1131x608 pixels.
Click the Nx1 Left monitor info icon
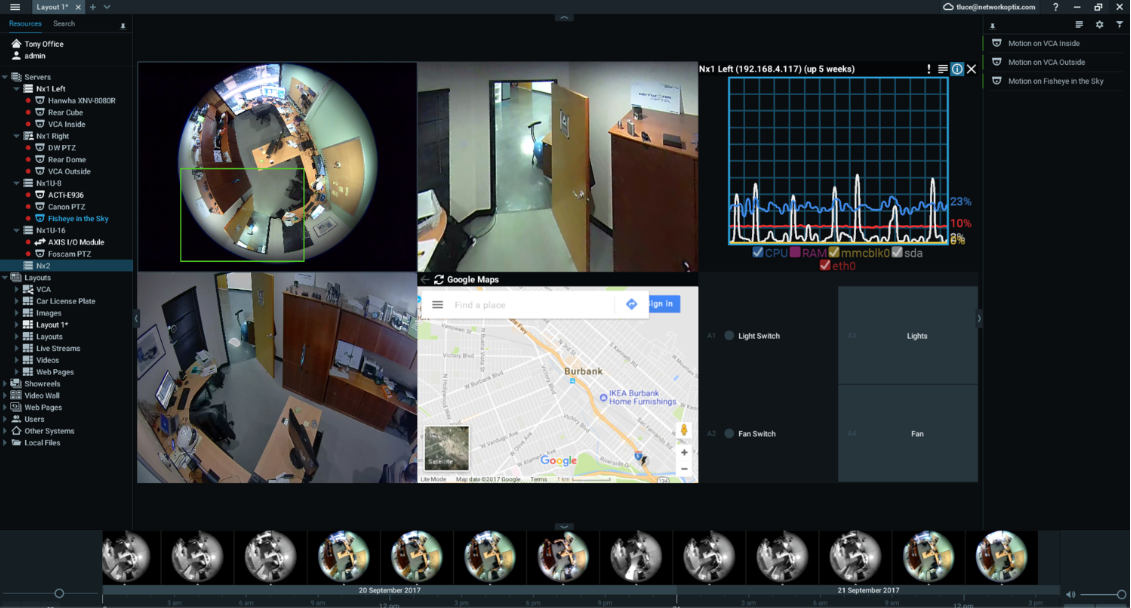pos(957,69)
